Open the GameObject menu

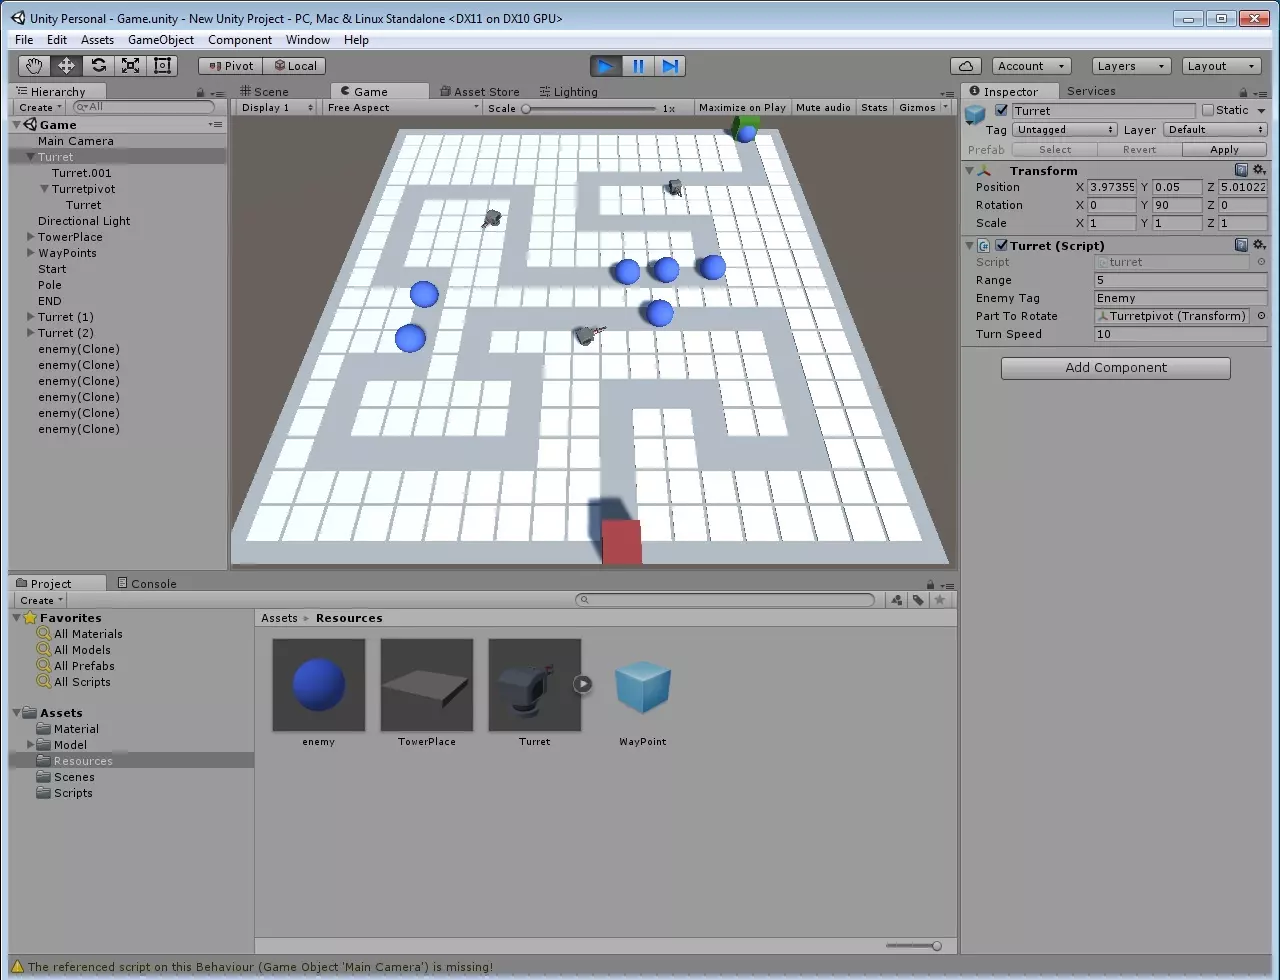coord(161,40)
